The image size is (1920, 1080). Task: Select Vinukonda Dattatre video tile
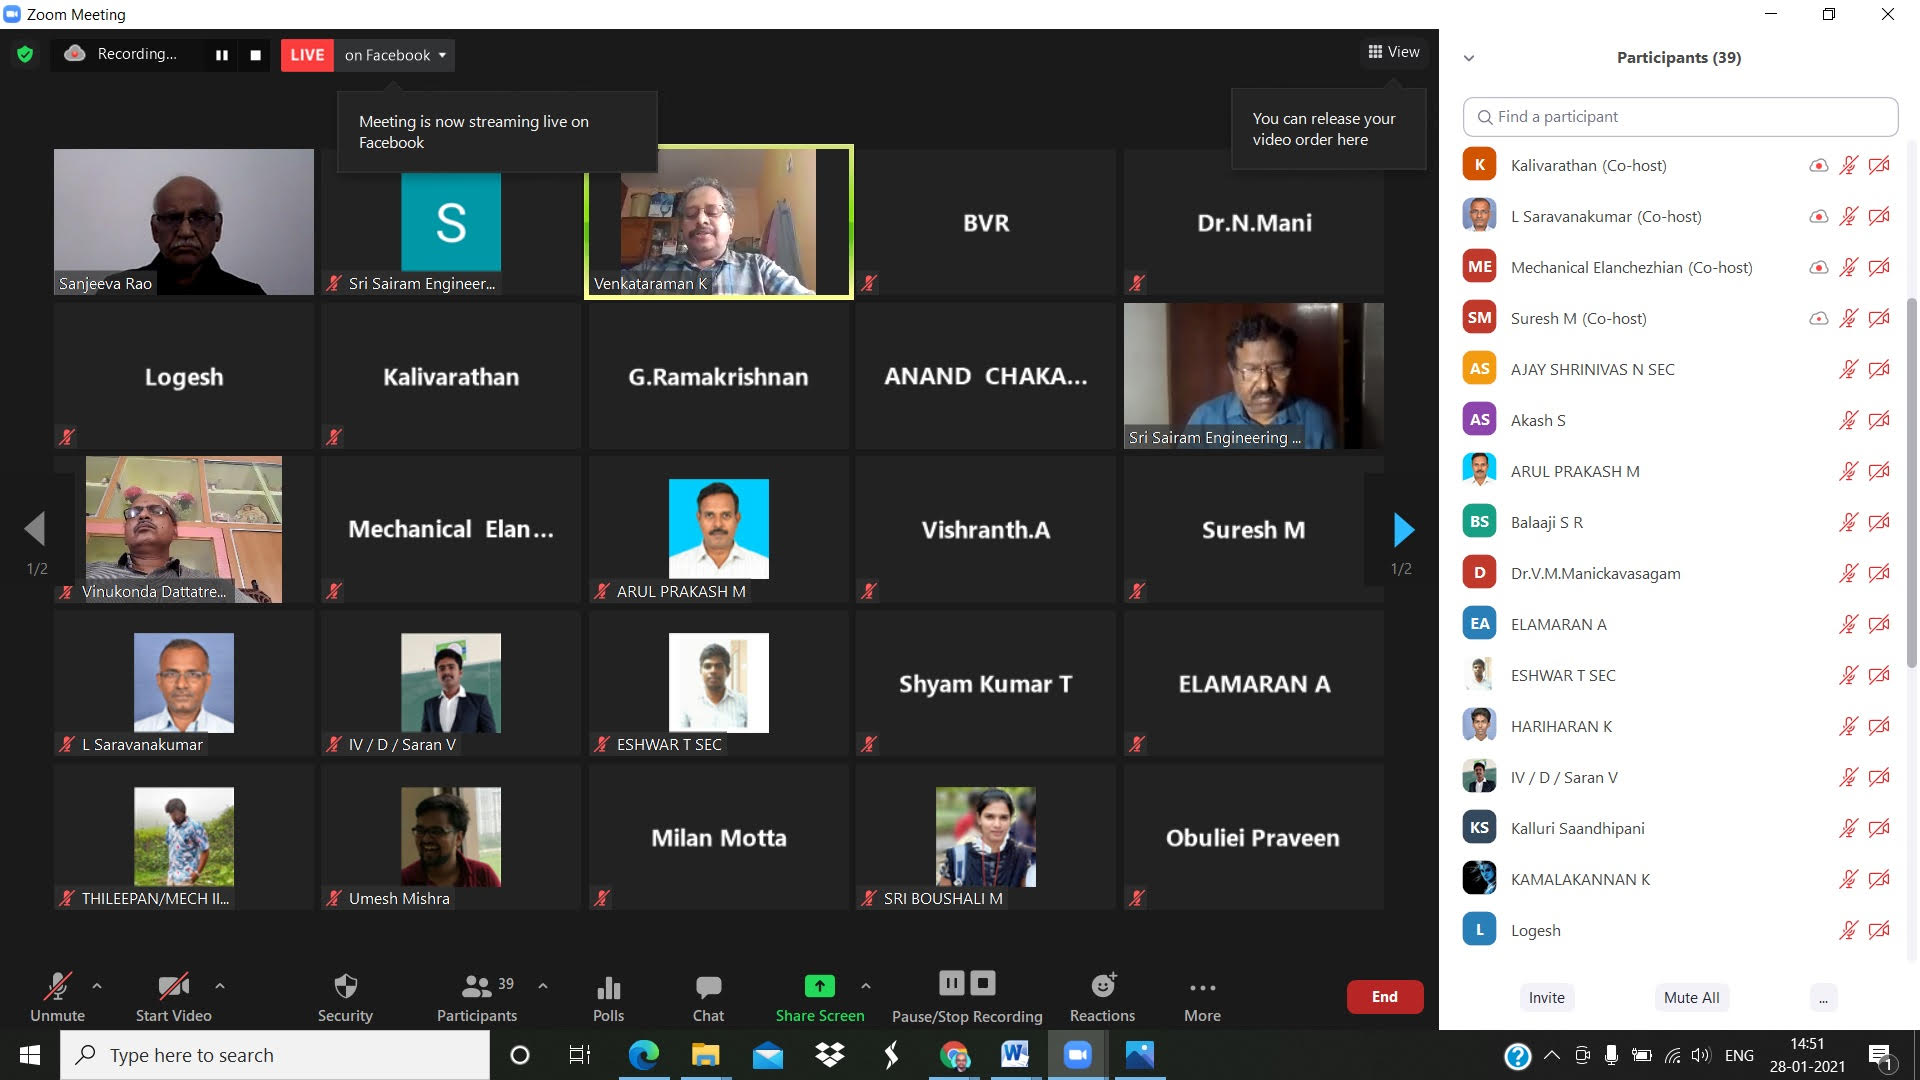click(x=183, y=530)
